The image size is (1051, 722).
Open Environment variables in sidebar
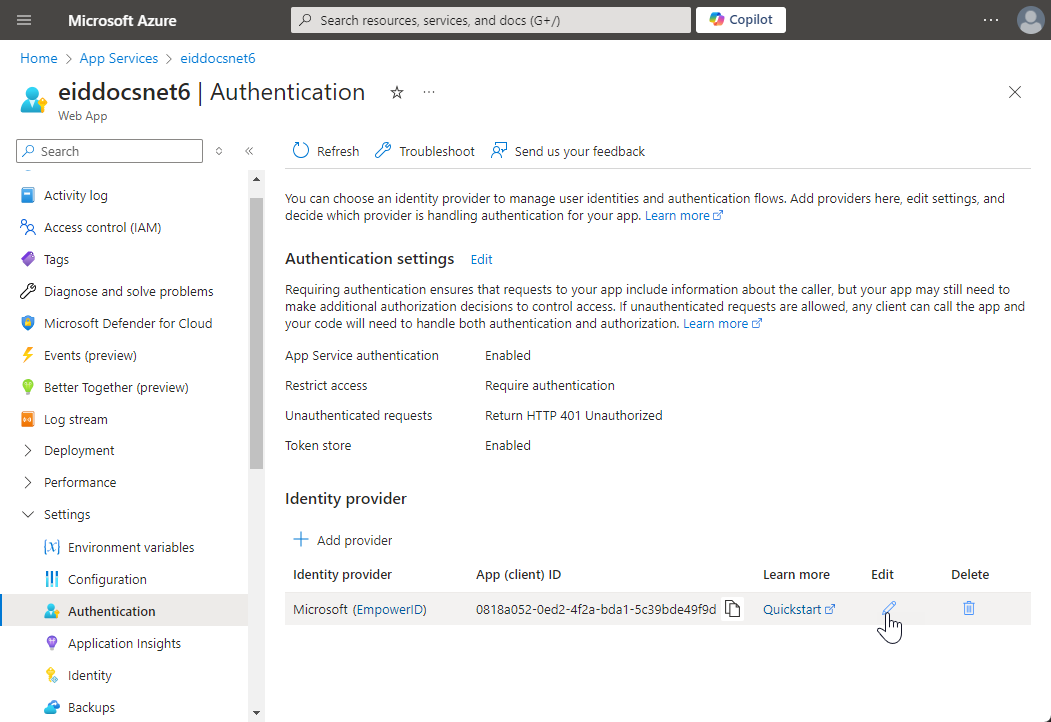pos(130,548)
